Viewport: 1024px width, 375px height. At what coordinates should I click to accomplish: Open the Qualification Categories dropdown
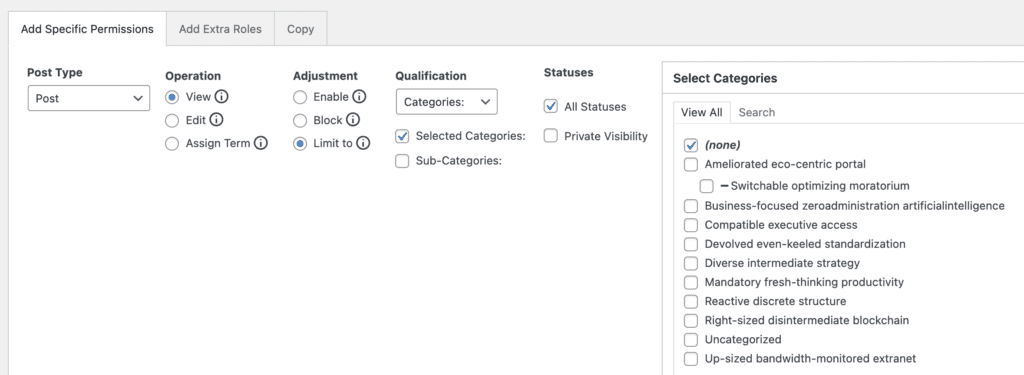point(447,102)
